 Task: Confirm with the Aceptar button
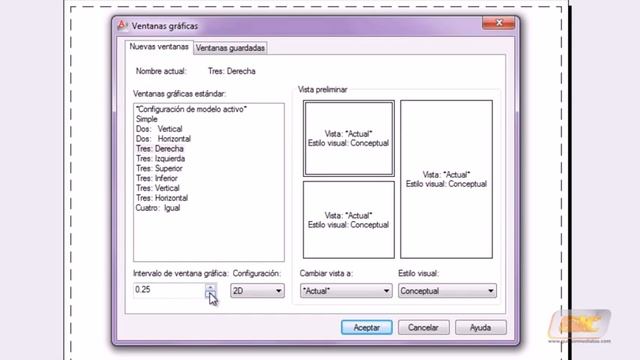[367, 327]
